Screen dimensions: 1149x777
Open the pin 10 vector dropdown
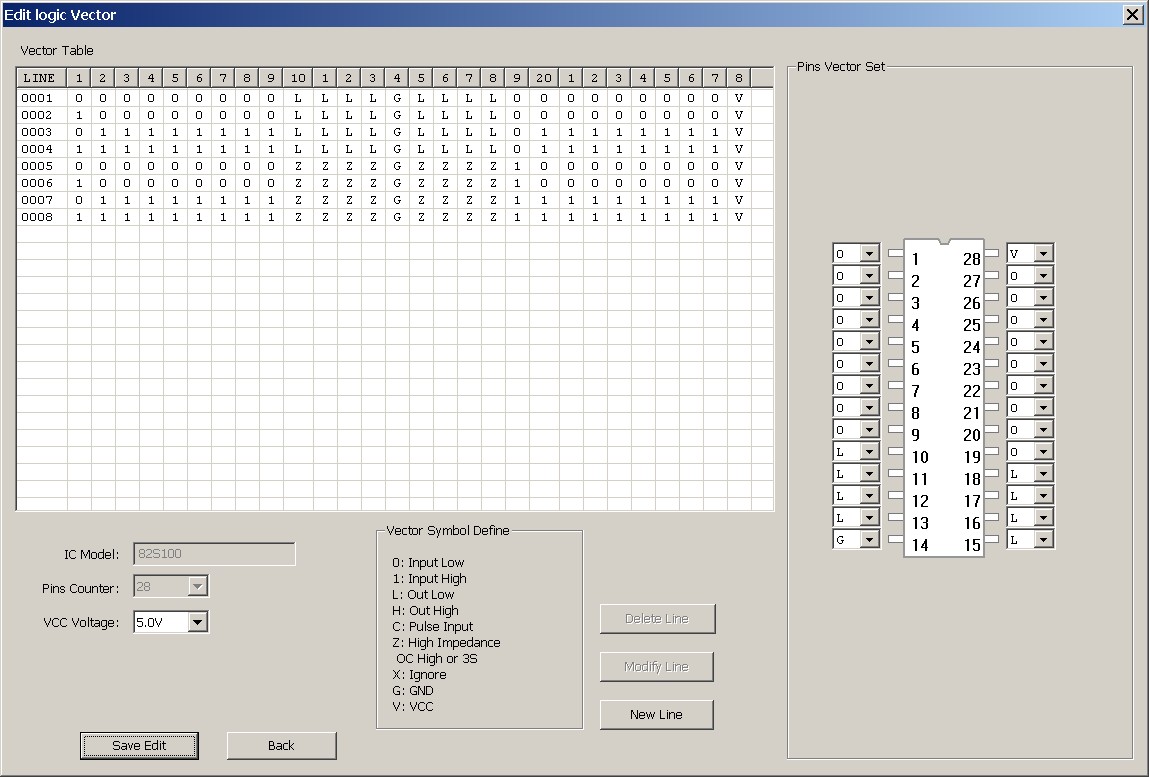[869, 452]
